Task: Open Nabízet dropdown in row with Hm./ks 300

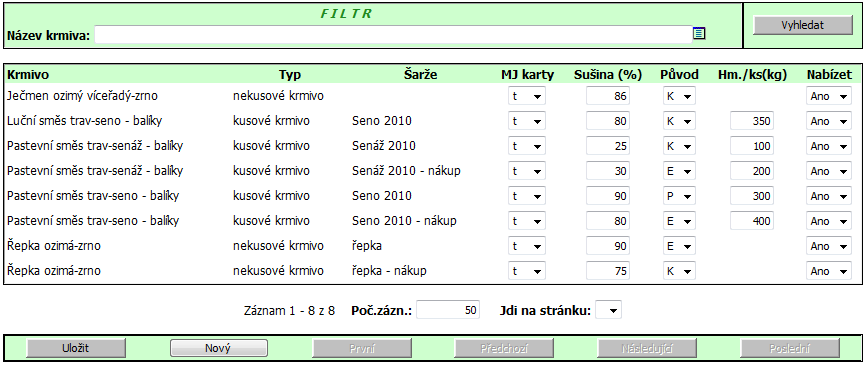Action: click(x=829, y=196)
